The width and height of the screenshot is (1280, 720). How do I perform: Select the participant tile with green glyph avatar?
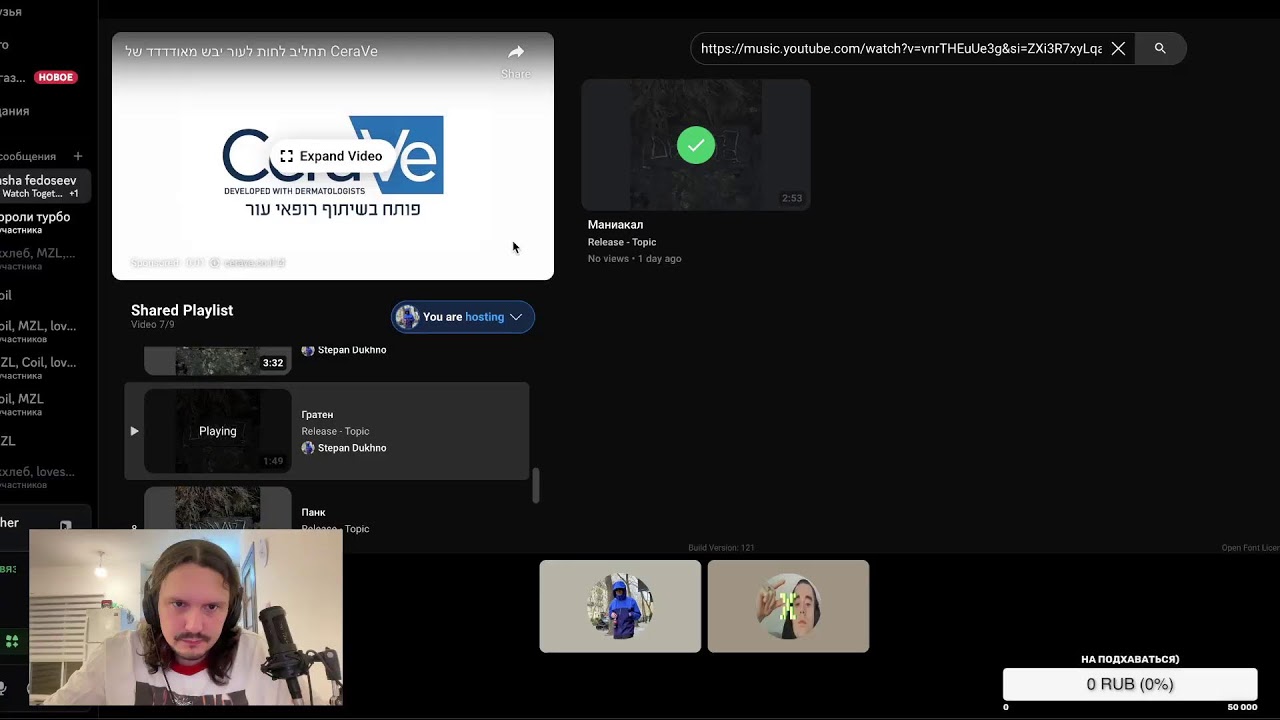click(788, 606)
